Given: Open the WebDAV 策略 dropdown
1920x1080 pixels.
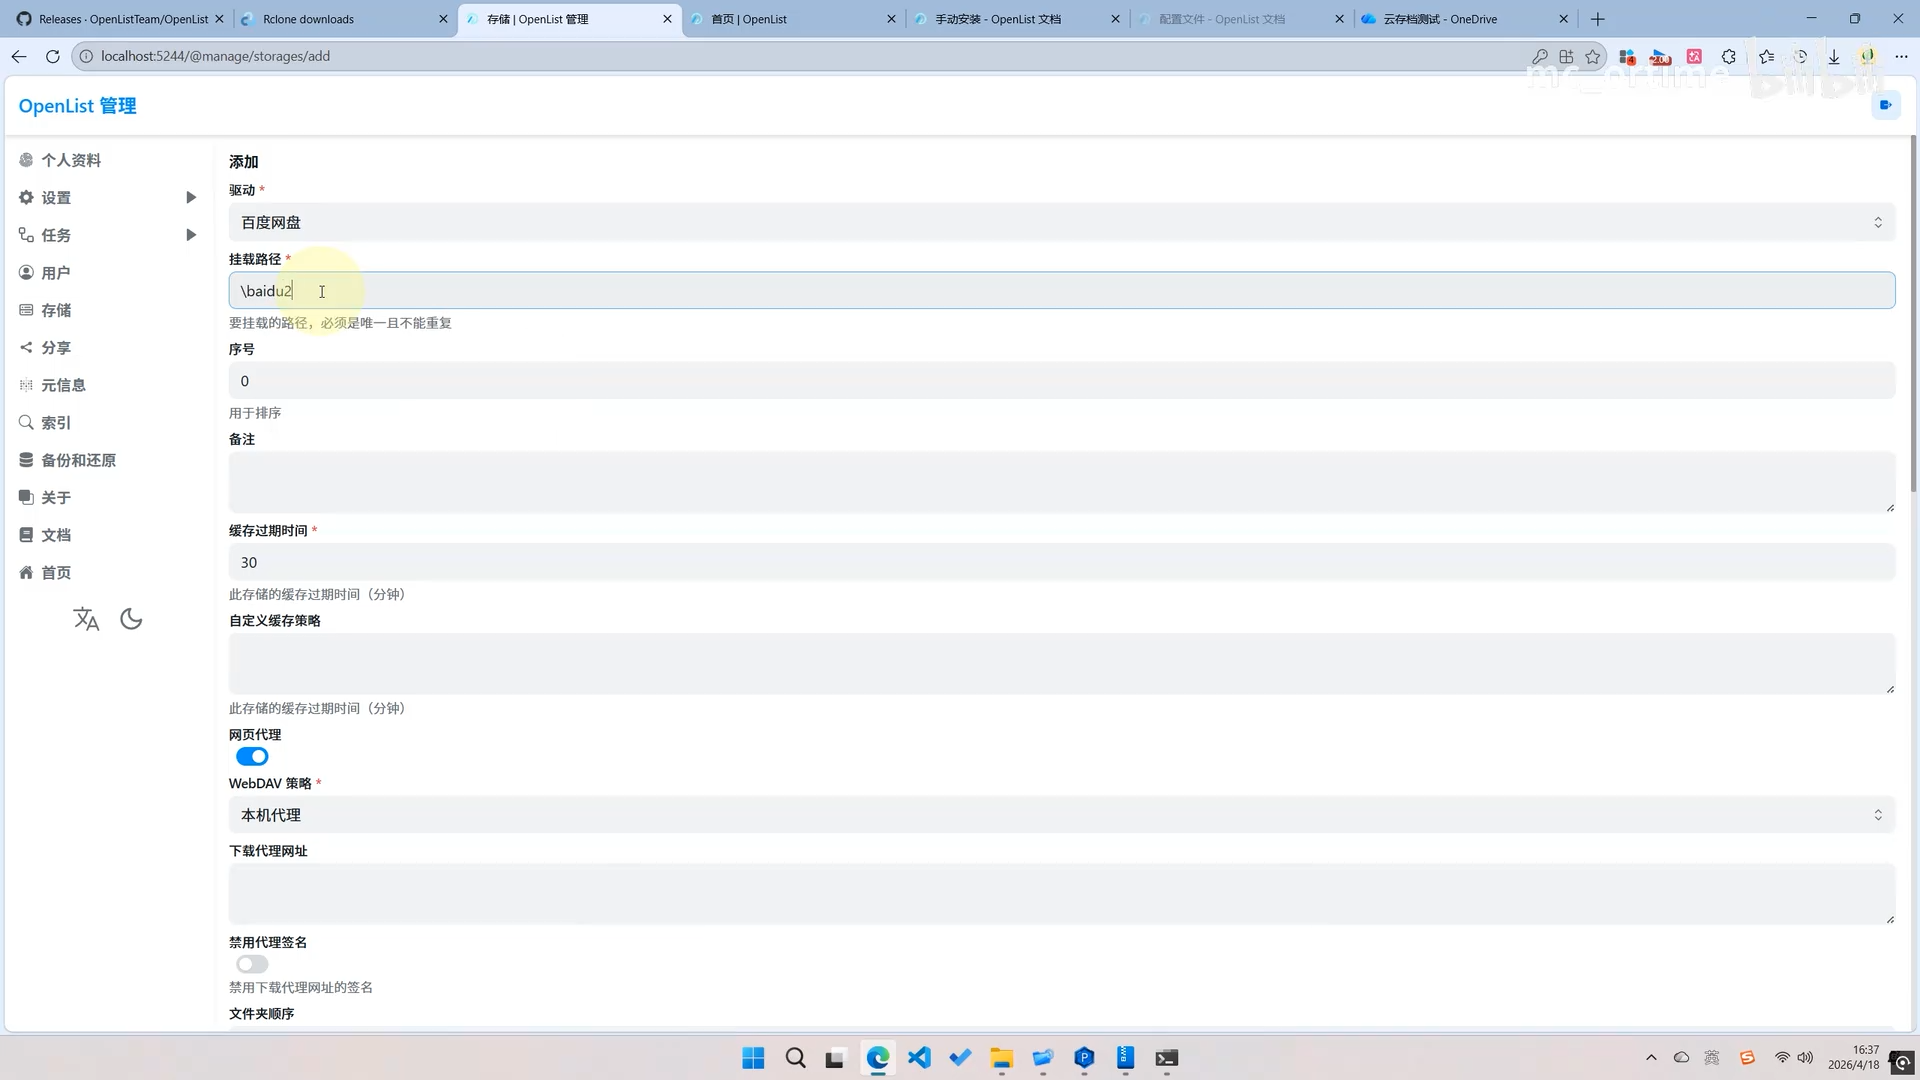Looking at the screenshot, I should click(1061, 815).
